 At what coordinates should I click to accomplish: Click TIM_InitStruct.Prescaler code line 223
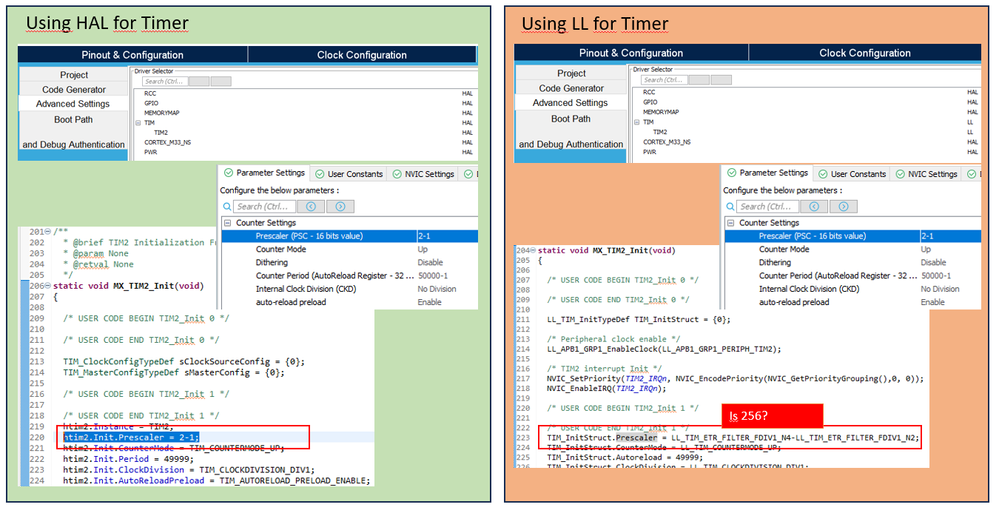733,438
